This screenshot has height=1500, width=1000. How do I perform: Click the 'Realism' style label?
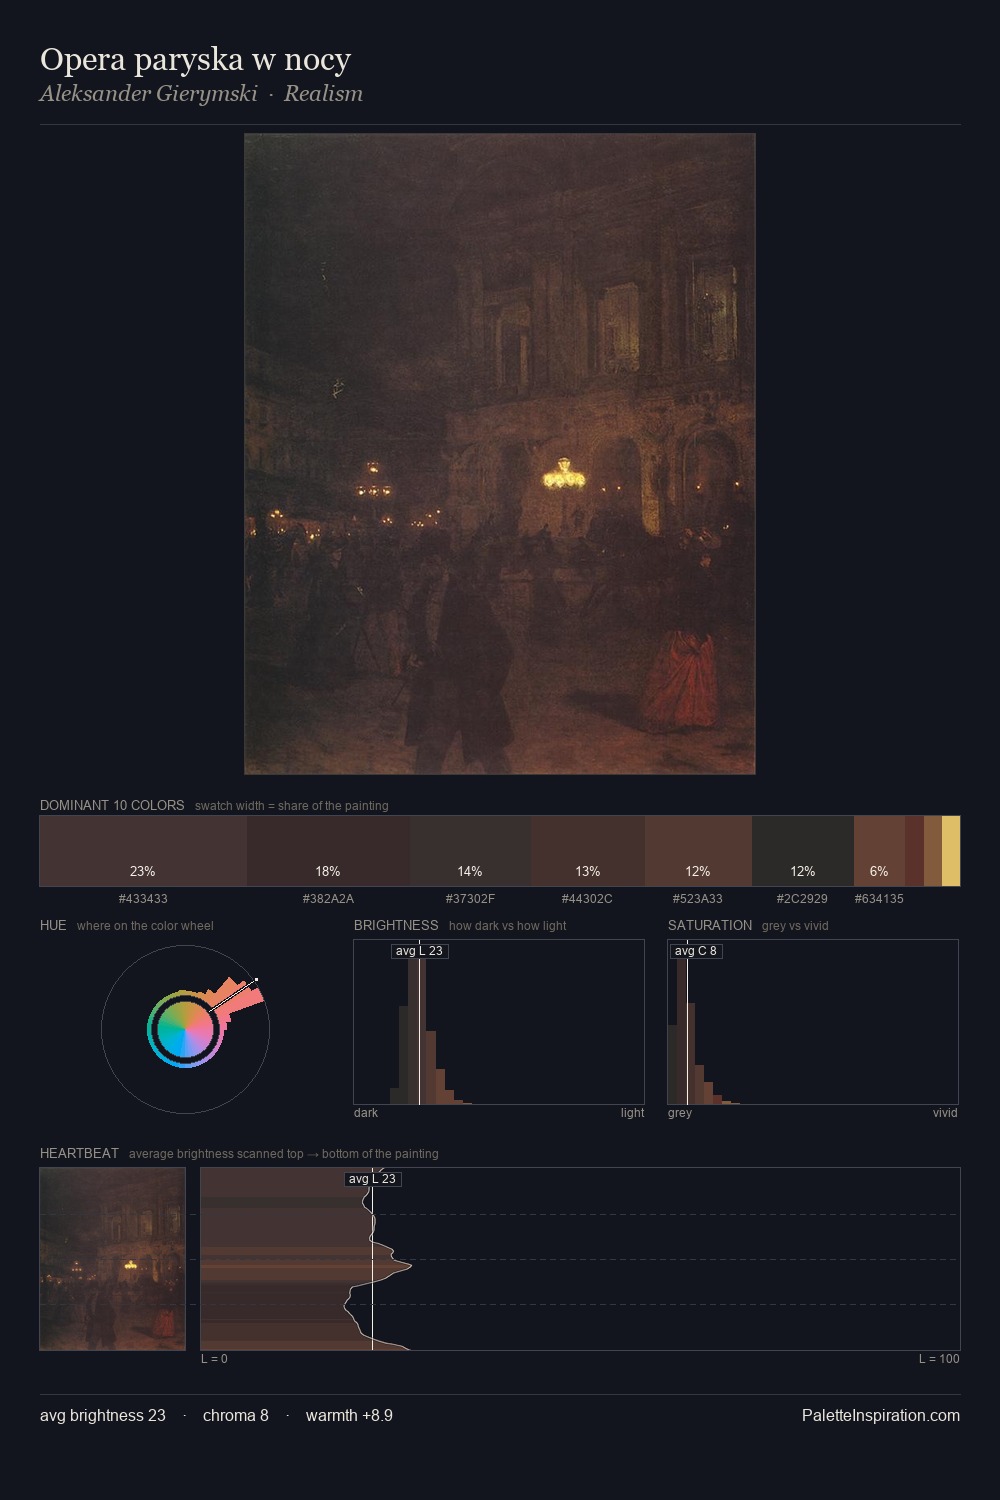tap(323, 94)
